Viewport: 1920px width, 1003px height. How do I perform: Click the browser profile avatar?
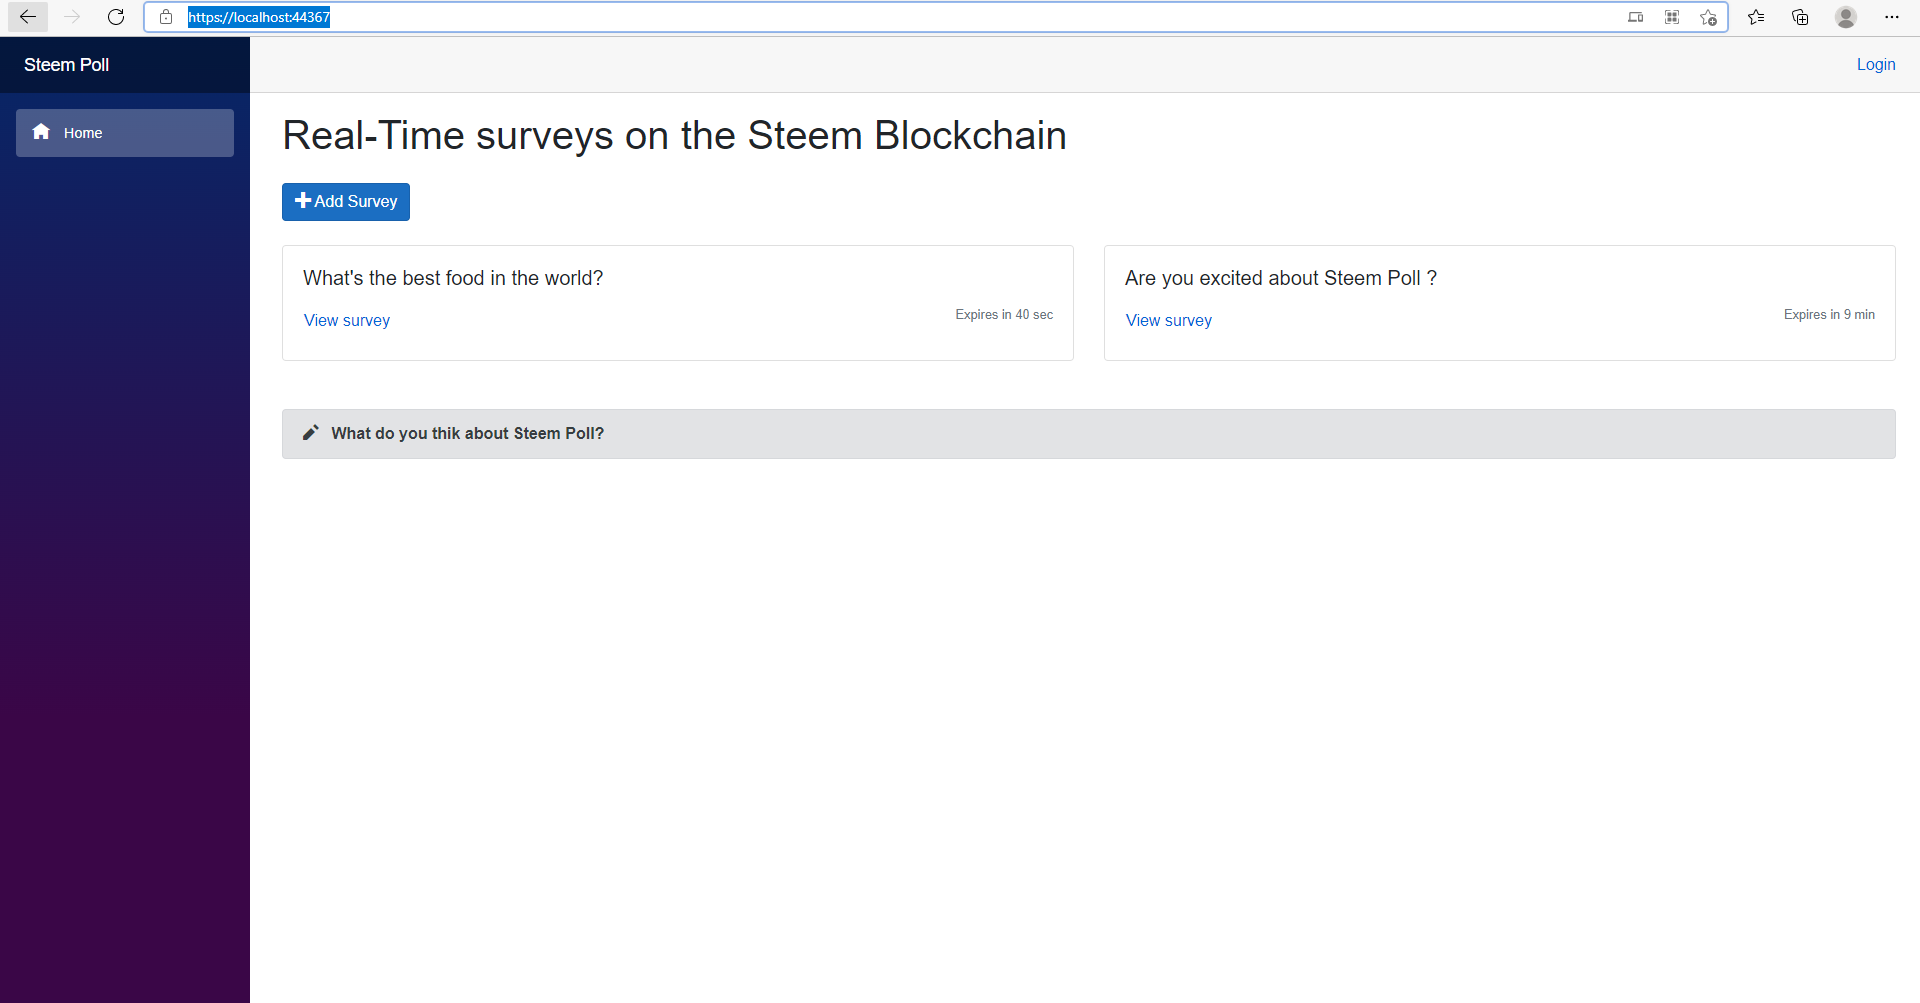pos(1846,17)
